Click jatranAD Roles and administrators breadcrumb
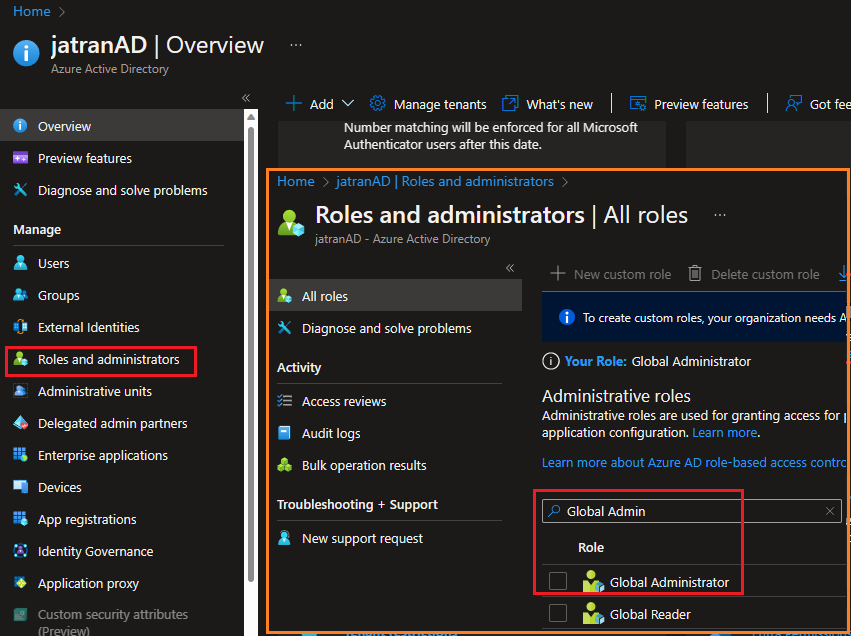 point(445,181)
